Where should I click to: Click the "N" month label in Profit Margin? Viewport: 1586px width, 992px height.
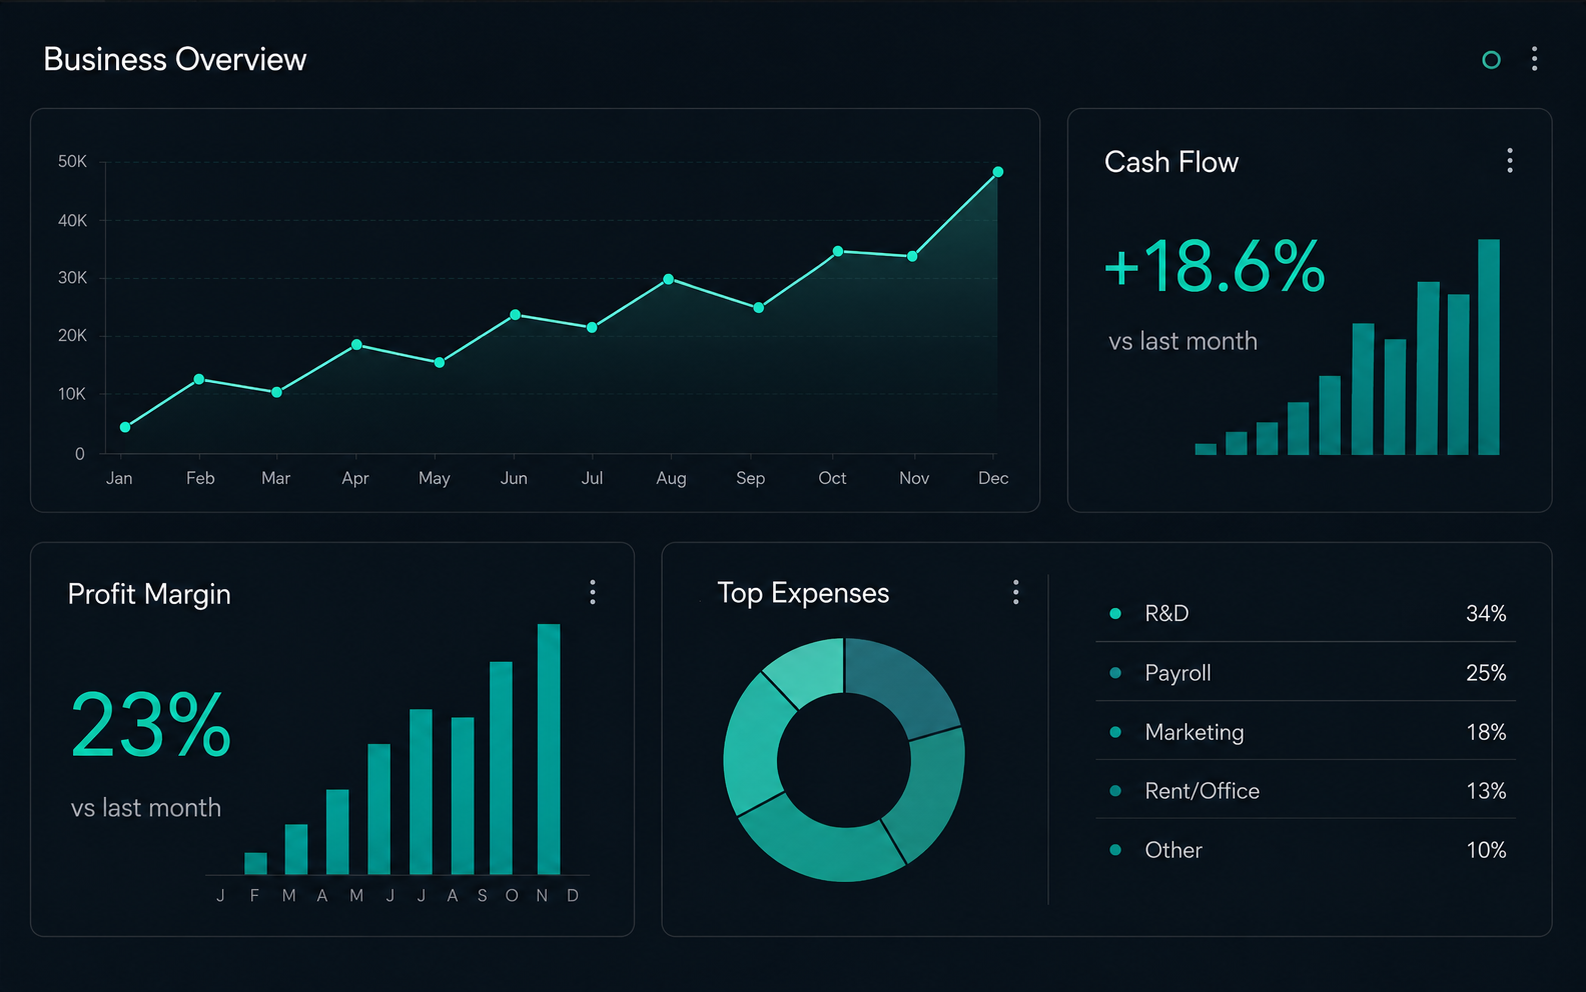pyautogui.click(x=542, y=896)
